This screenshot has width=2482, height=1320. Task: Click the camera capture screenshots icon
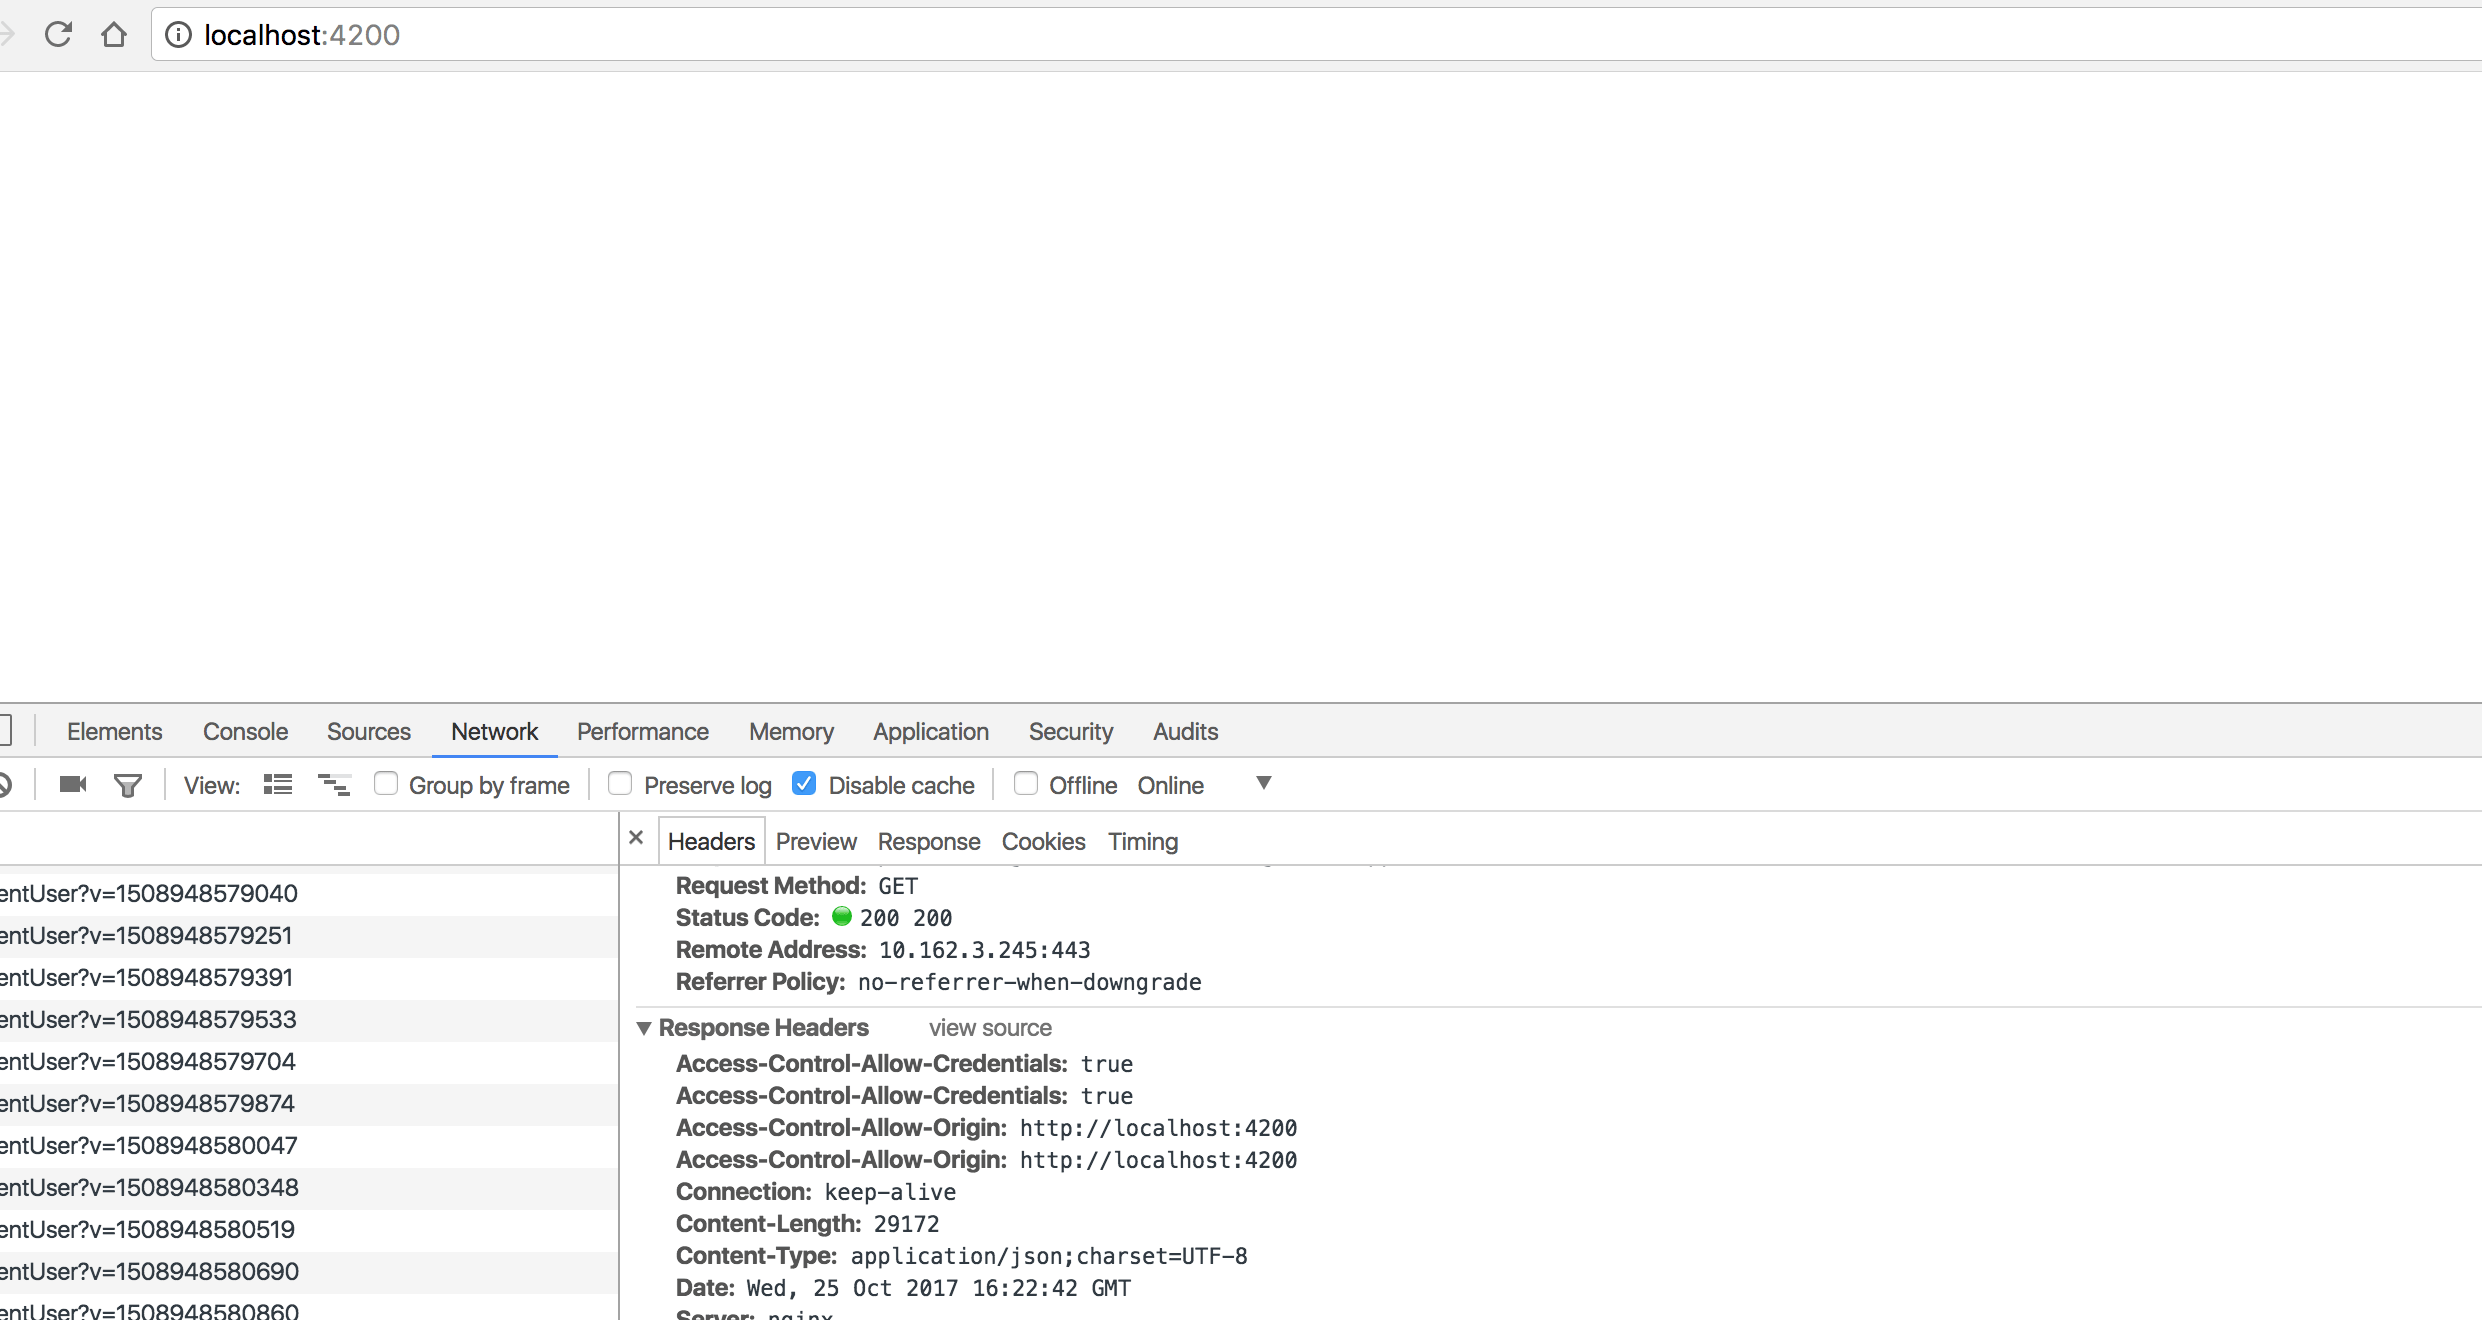coord(73,785)
